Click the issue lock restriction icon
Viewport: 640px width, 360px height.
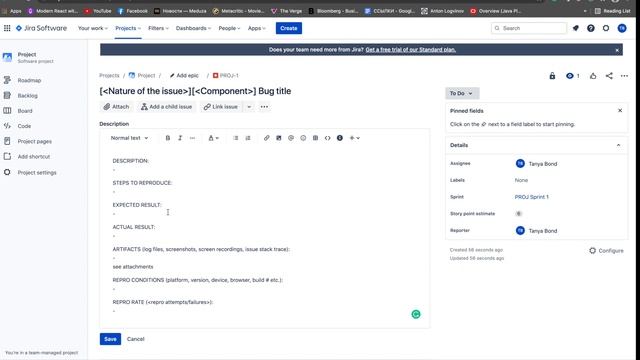coord(552,76)
